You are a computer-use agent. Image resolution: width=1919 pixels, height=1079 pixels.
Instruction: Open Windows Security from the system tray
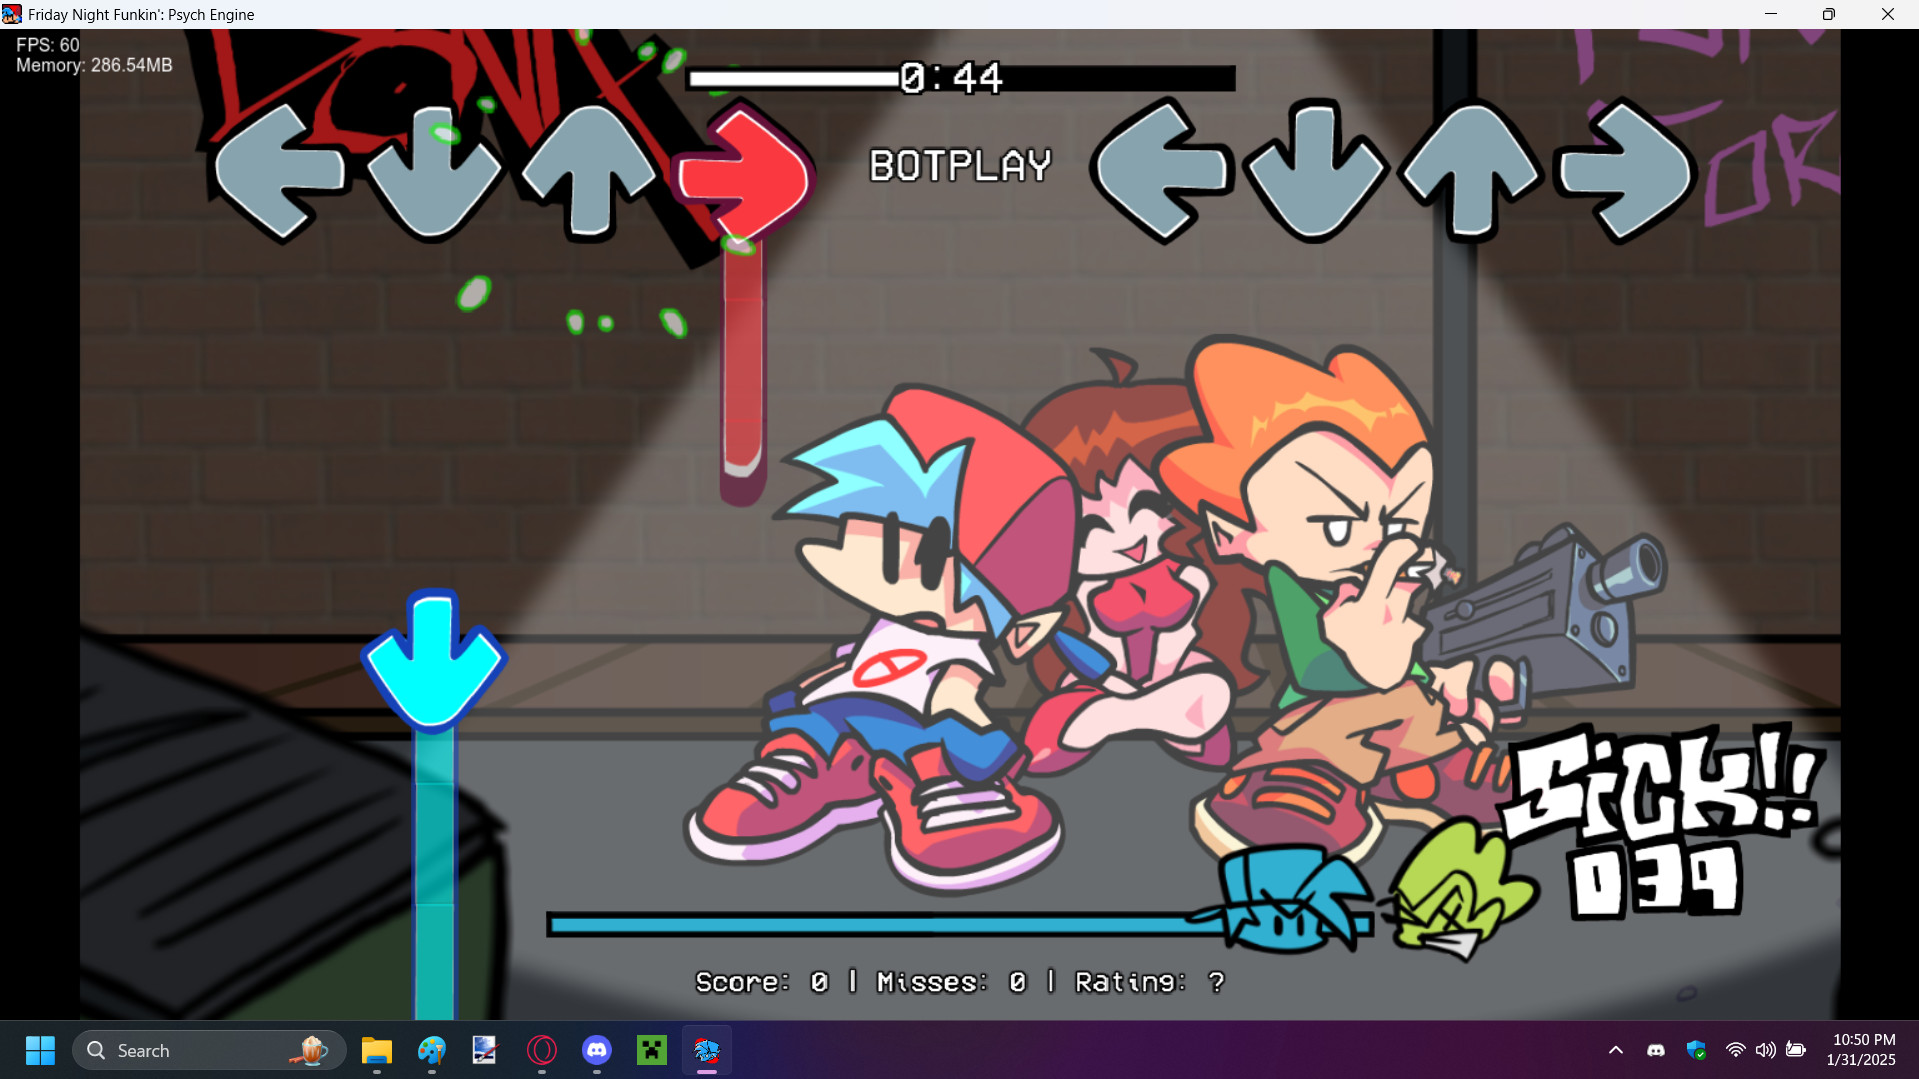(1697, 1050)
